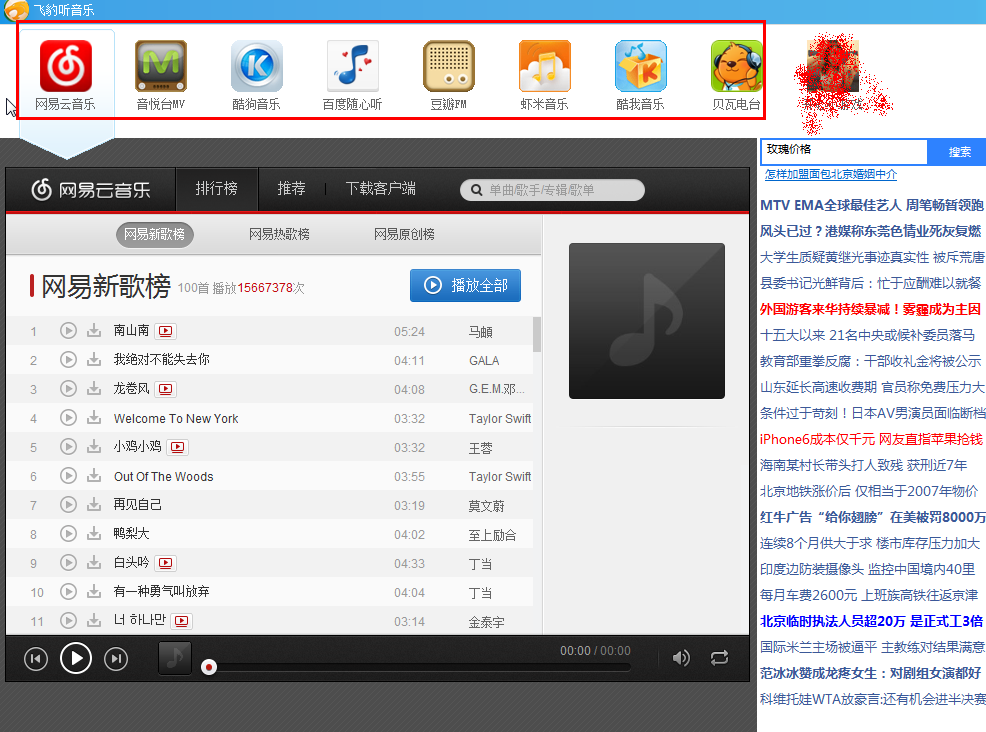This screenshot has height=732, width=986.
Task: Download the song 南山南
Action: pyautogui.click(x=94, y=330)
